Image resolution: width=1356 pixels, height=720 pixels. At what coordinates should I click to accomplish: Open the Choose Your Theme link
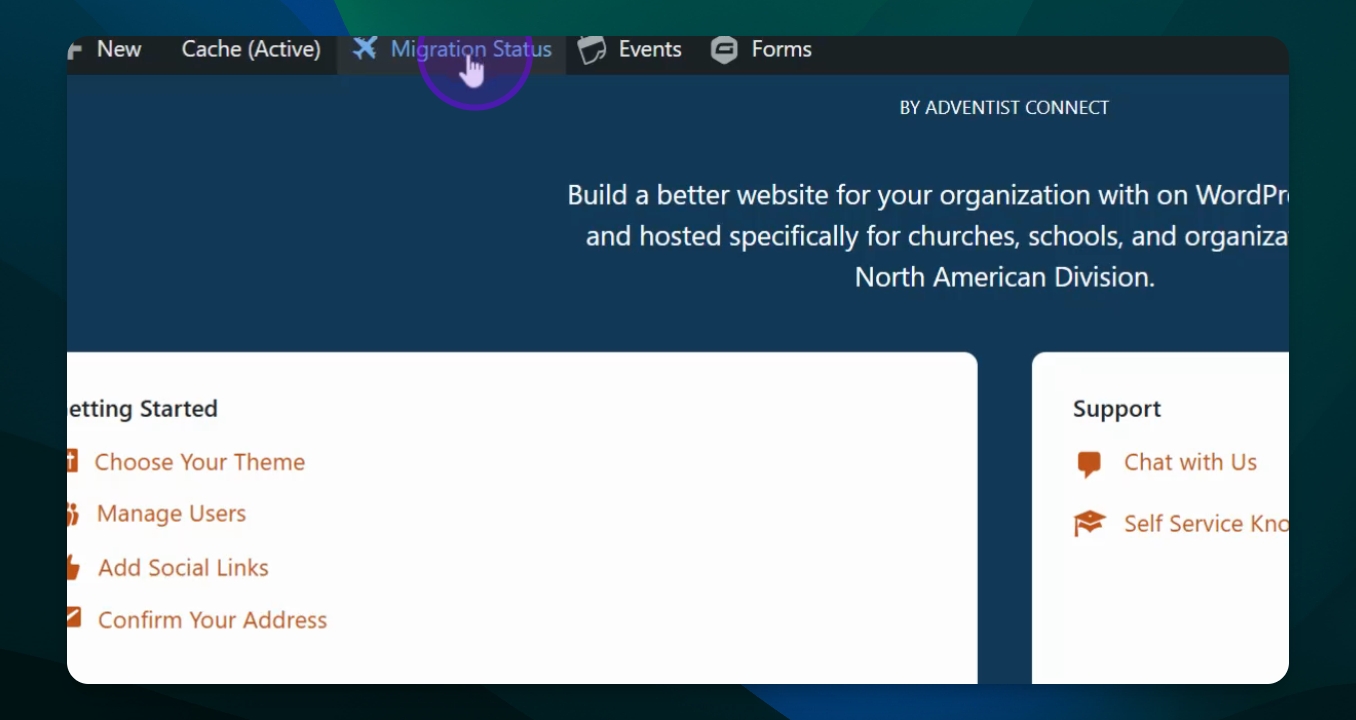pos(200,462)
